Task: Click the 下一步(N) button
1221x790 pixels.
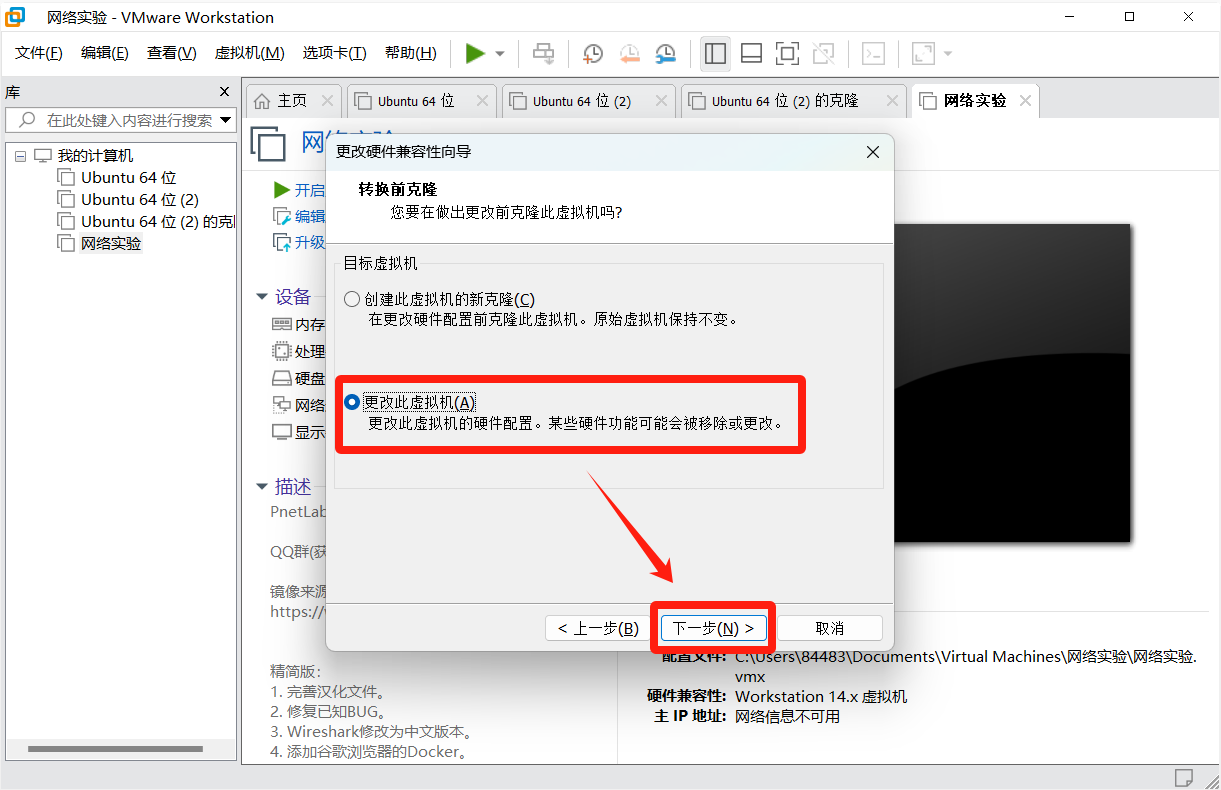Action: [713, 628]
